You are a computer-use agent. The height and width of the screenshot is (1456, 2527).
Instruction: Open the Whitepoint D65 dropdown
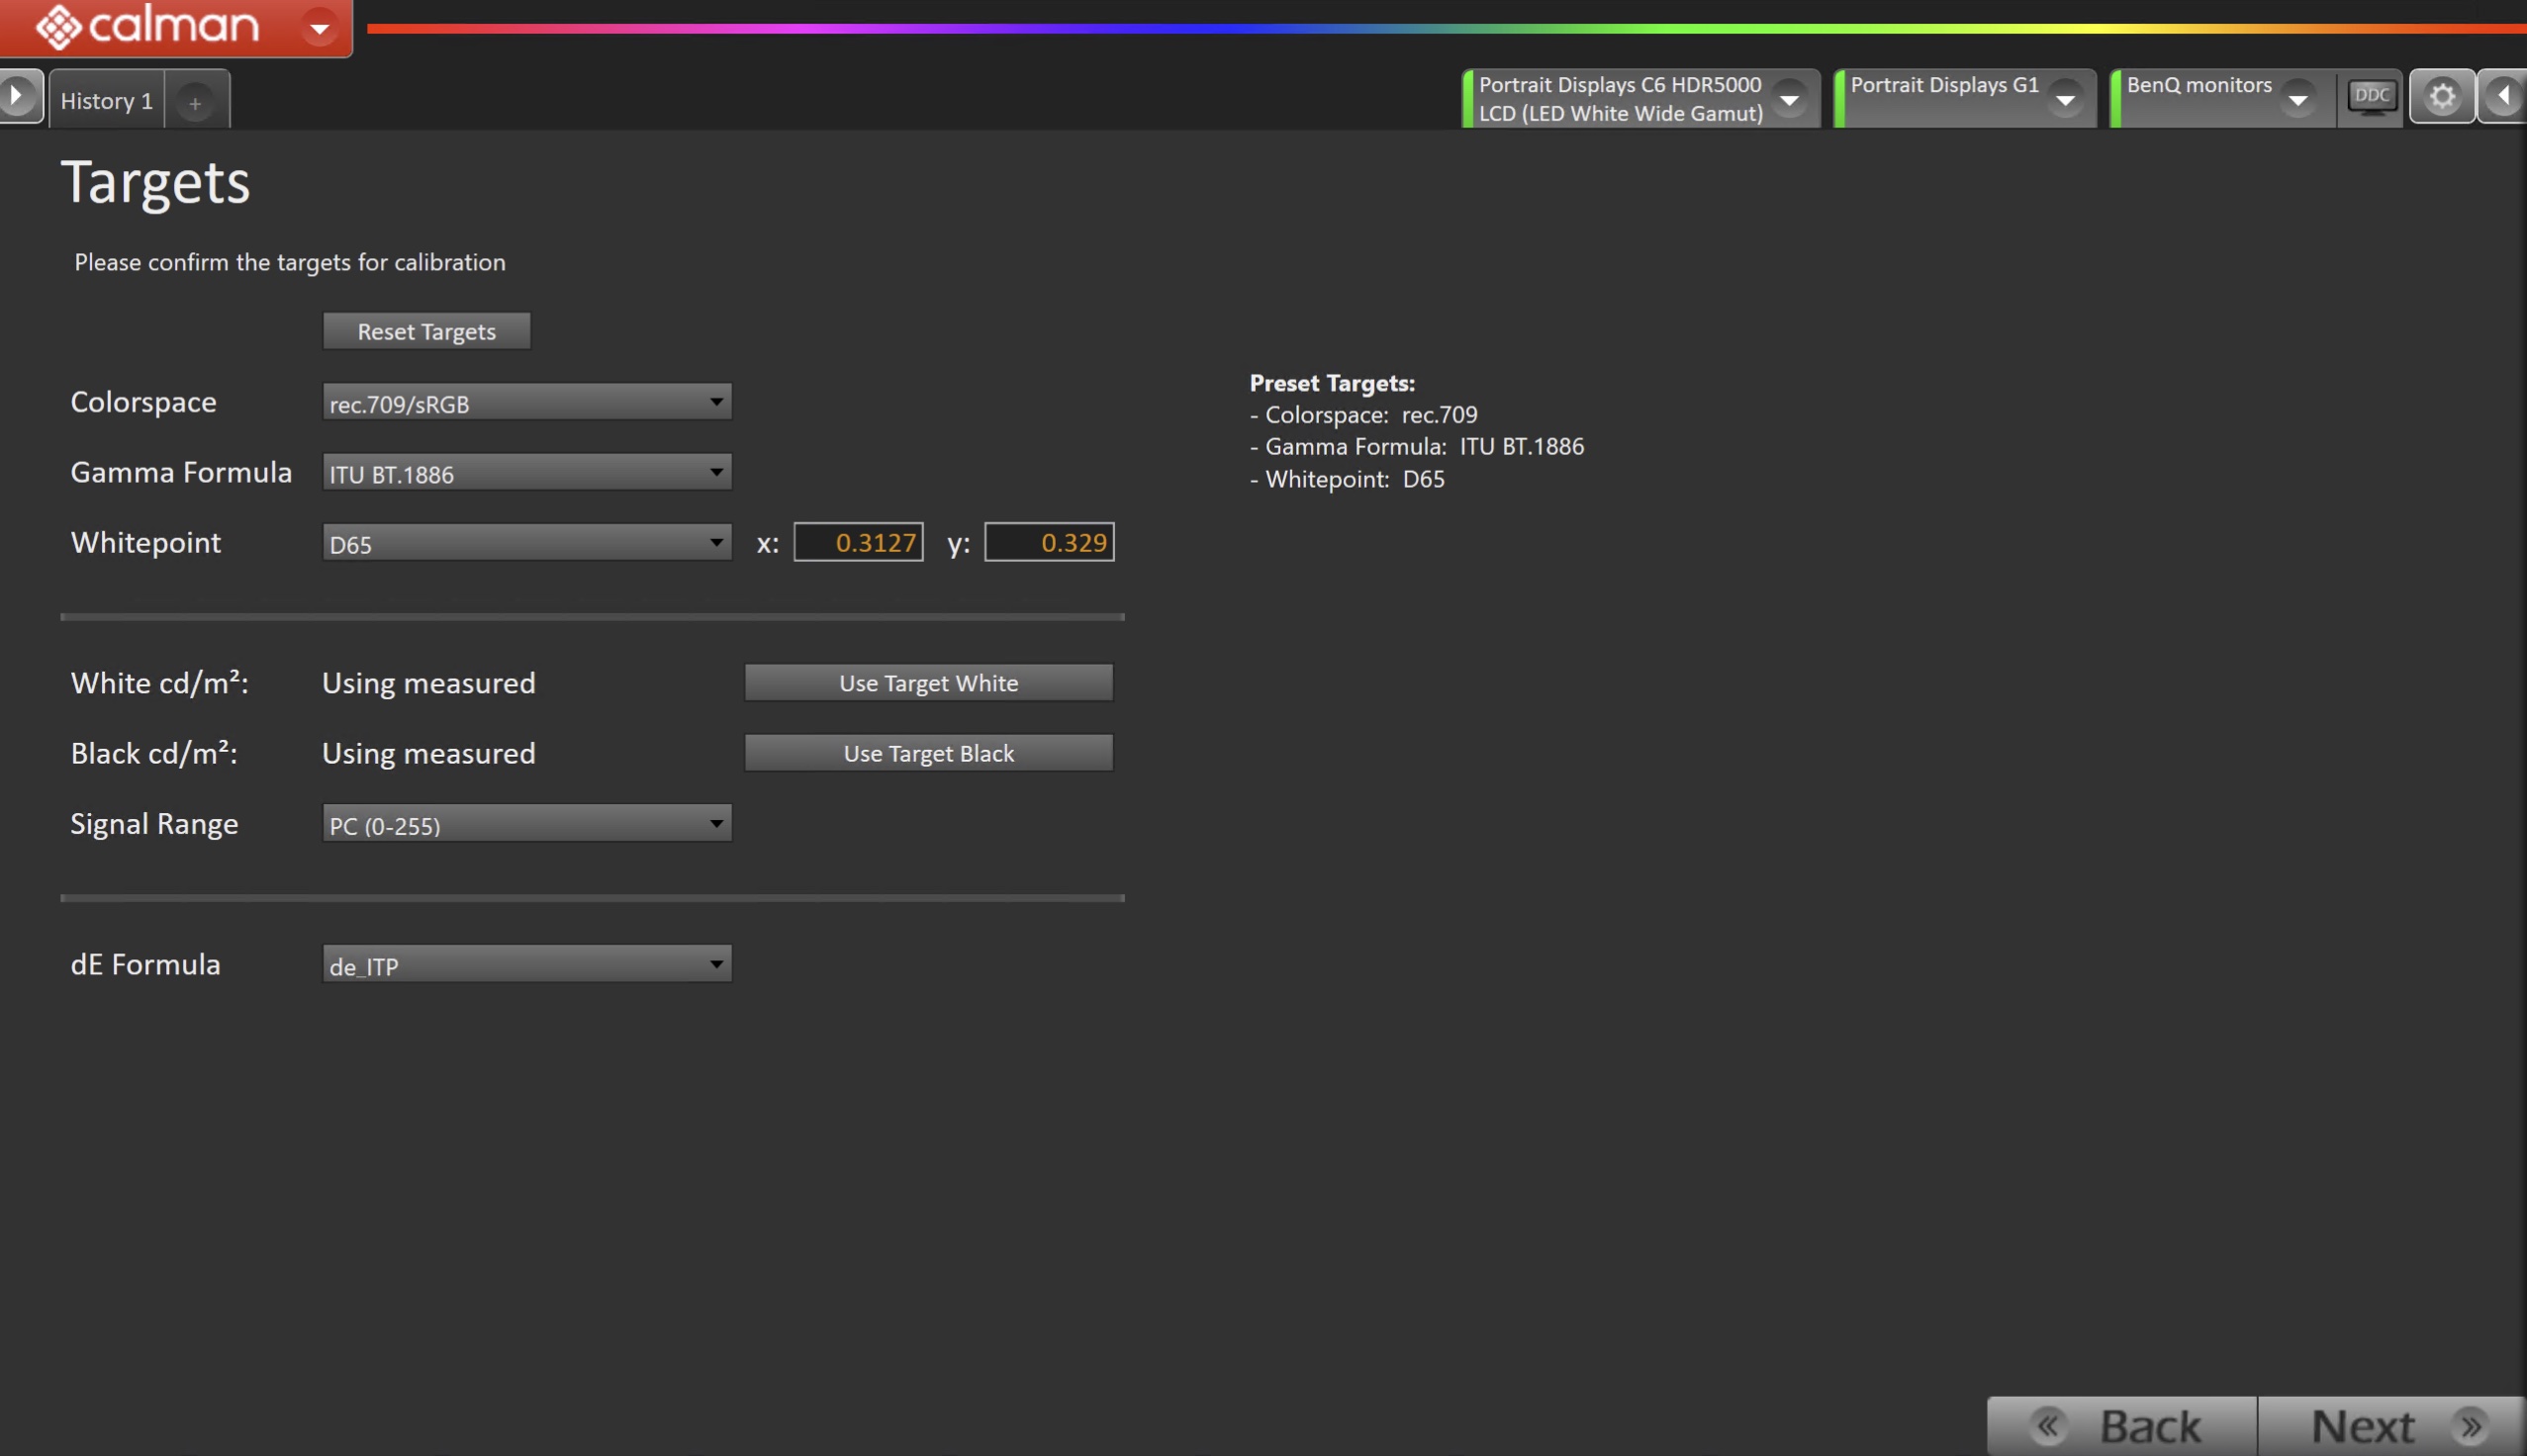click(526, 543)
